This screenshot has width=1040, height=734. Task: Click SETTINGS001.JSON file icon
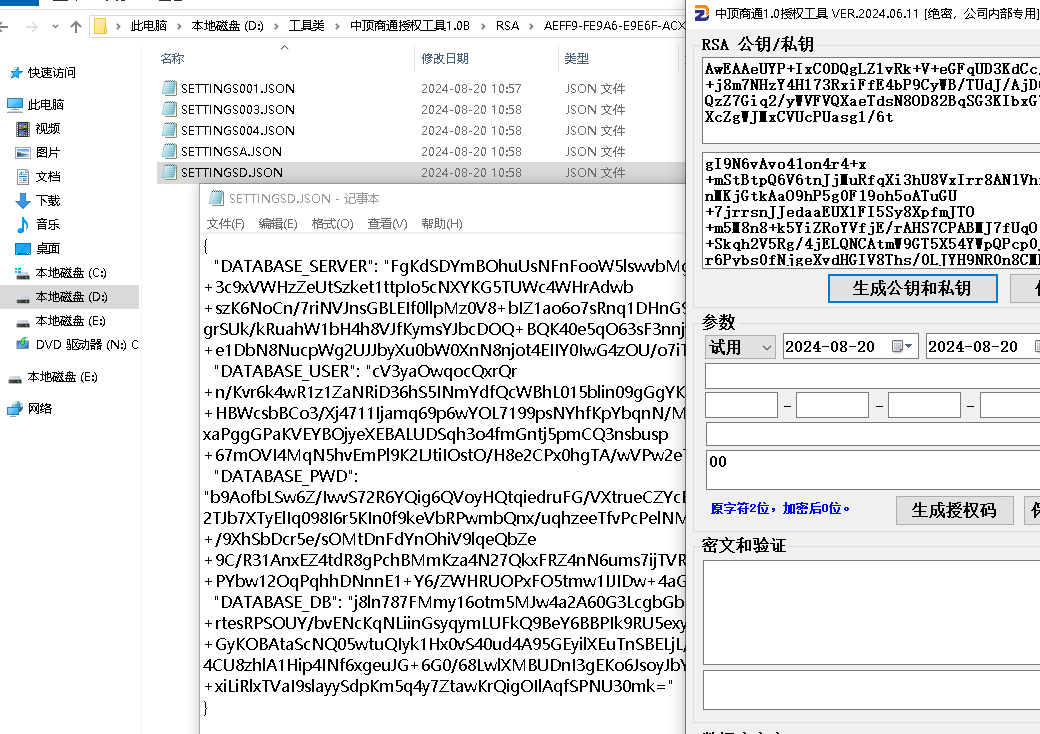pyautogui.click(x=169, y=88)
